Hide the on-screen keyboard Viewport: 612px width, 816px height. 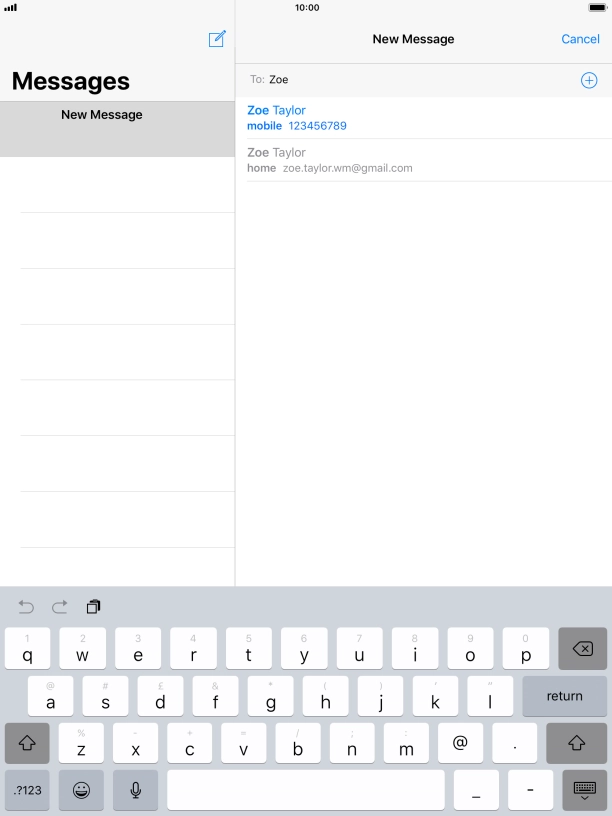(x=584, y=790)
